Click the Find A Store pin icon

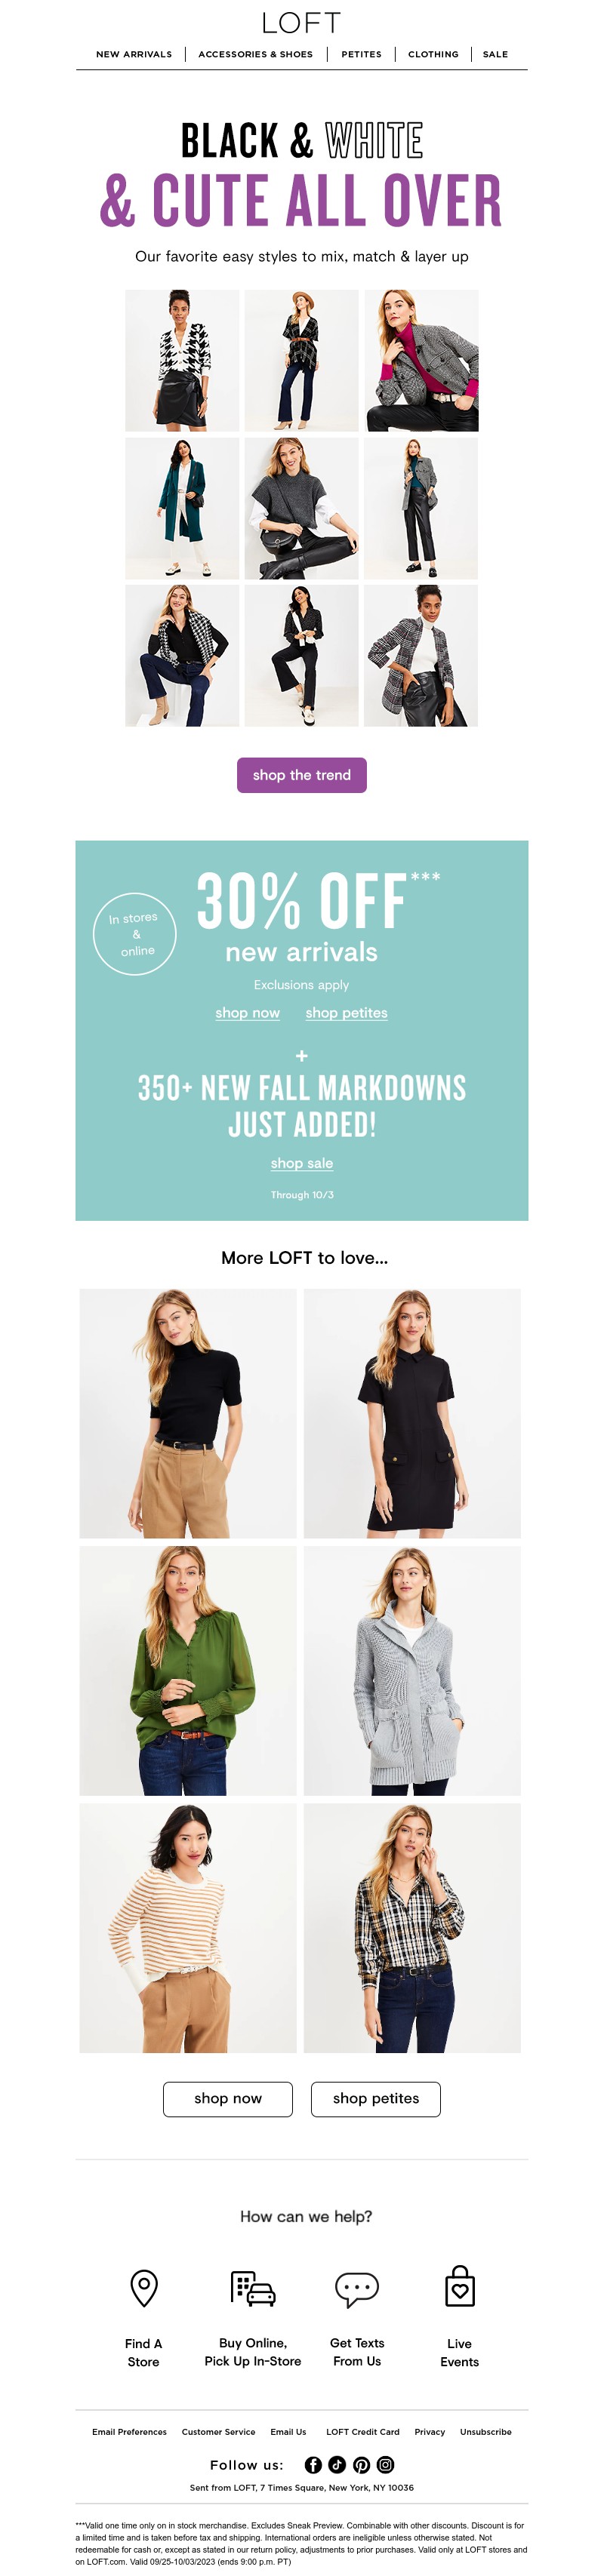(144, 2288)
